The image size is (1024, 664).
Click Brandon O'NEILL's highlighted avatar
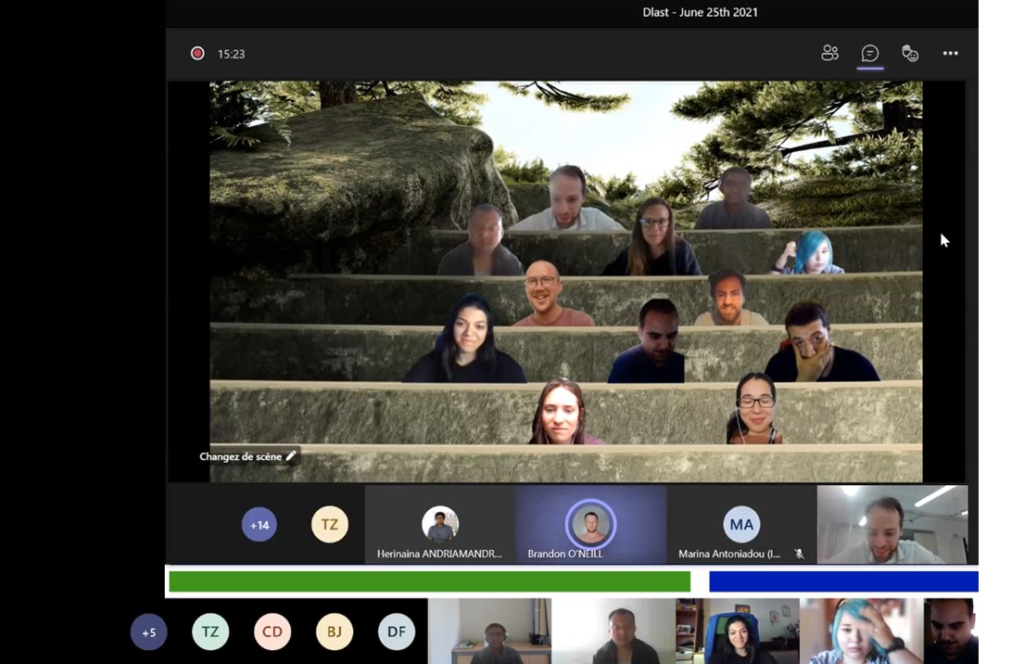(590, 524)
